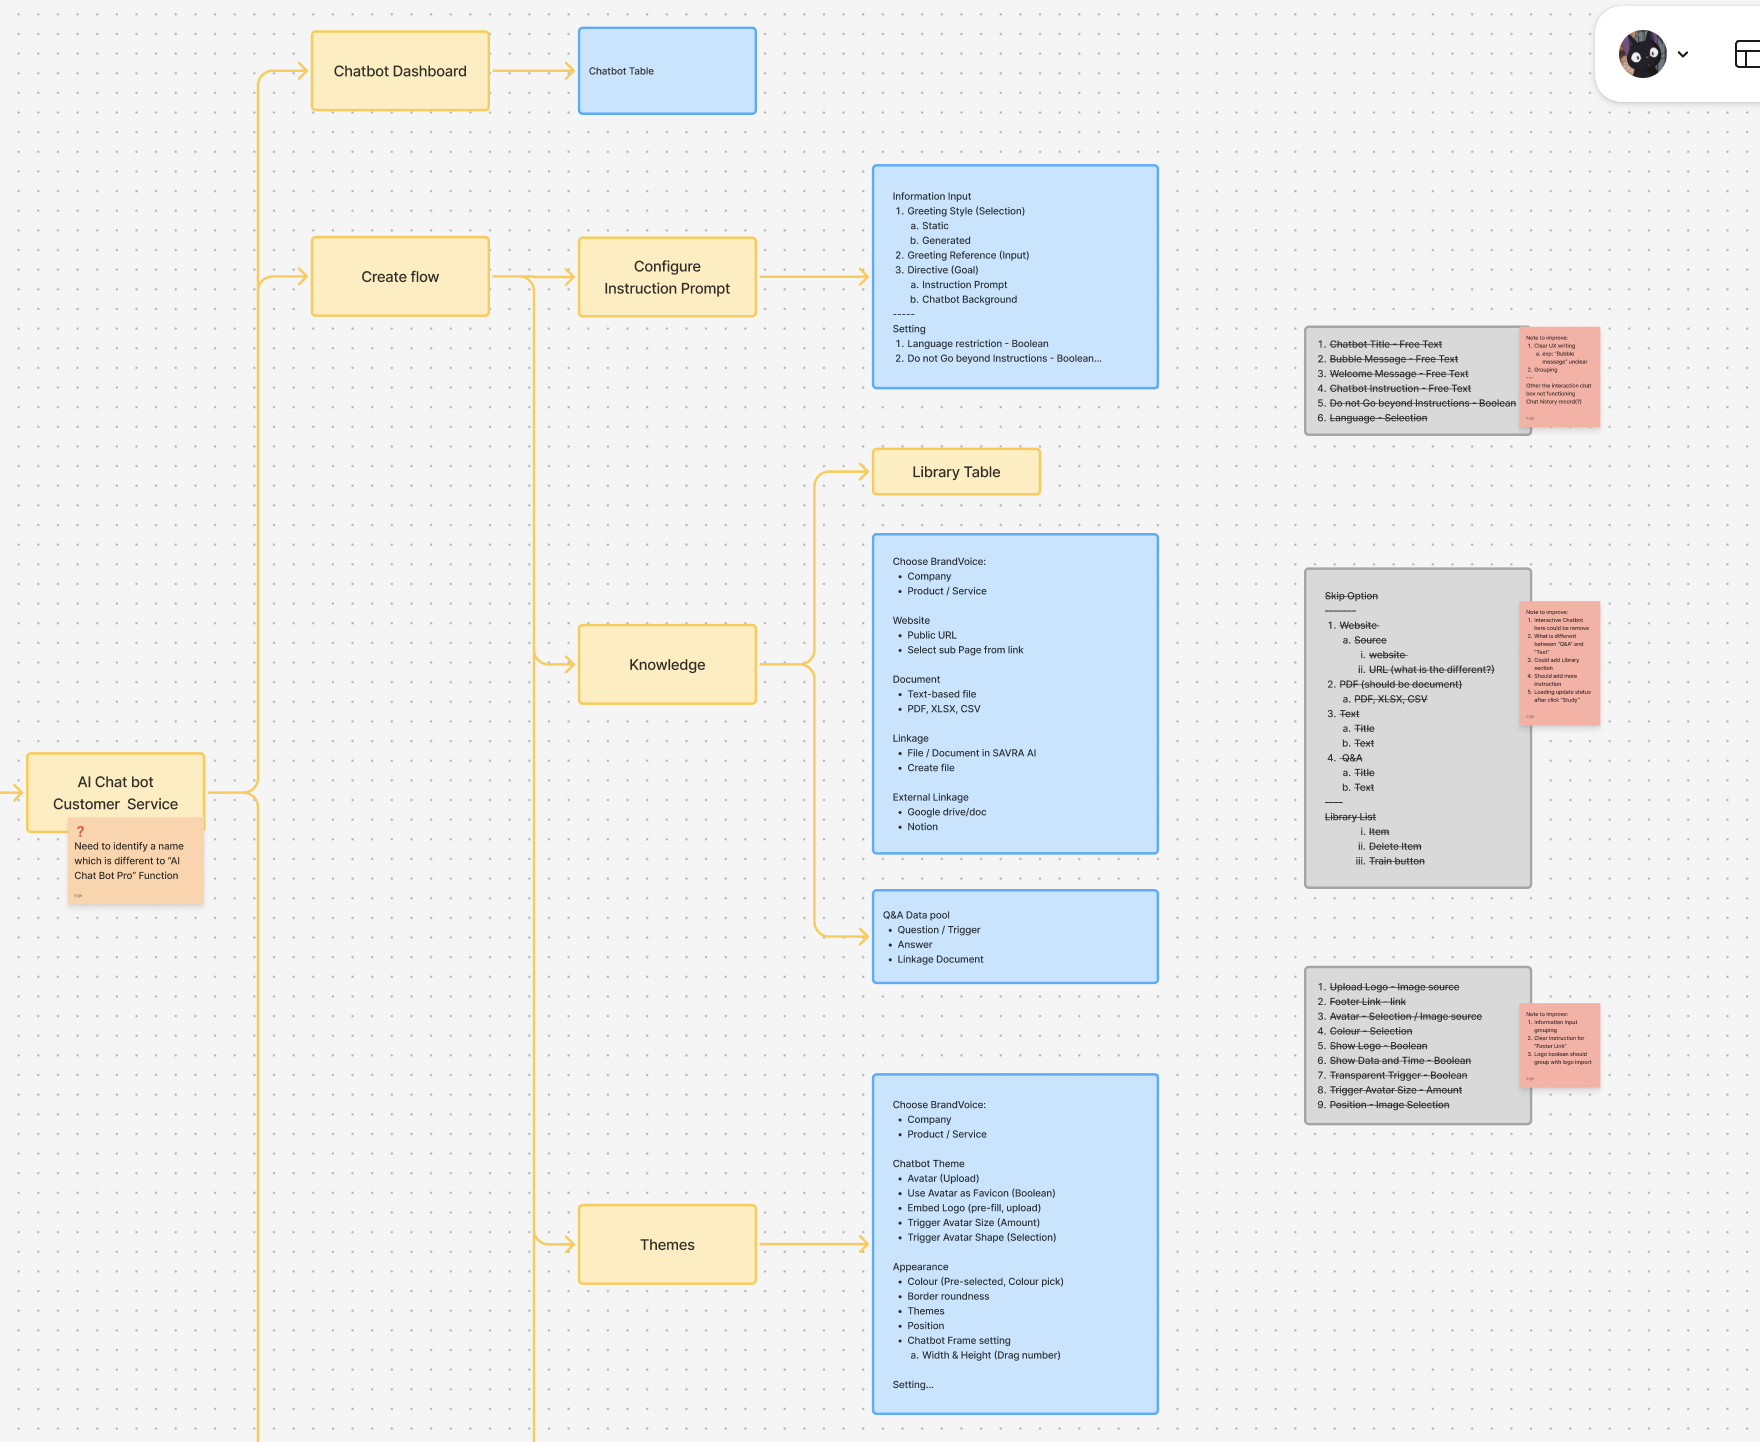Click 'Linkage Document' bullet
Viewport: 1760px width, 1442px height.
(x=940, y=959)
